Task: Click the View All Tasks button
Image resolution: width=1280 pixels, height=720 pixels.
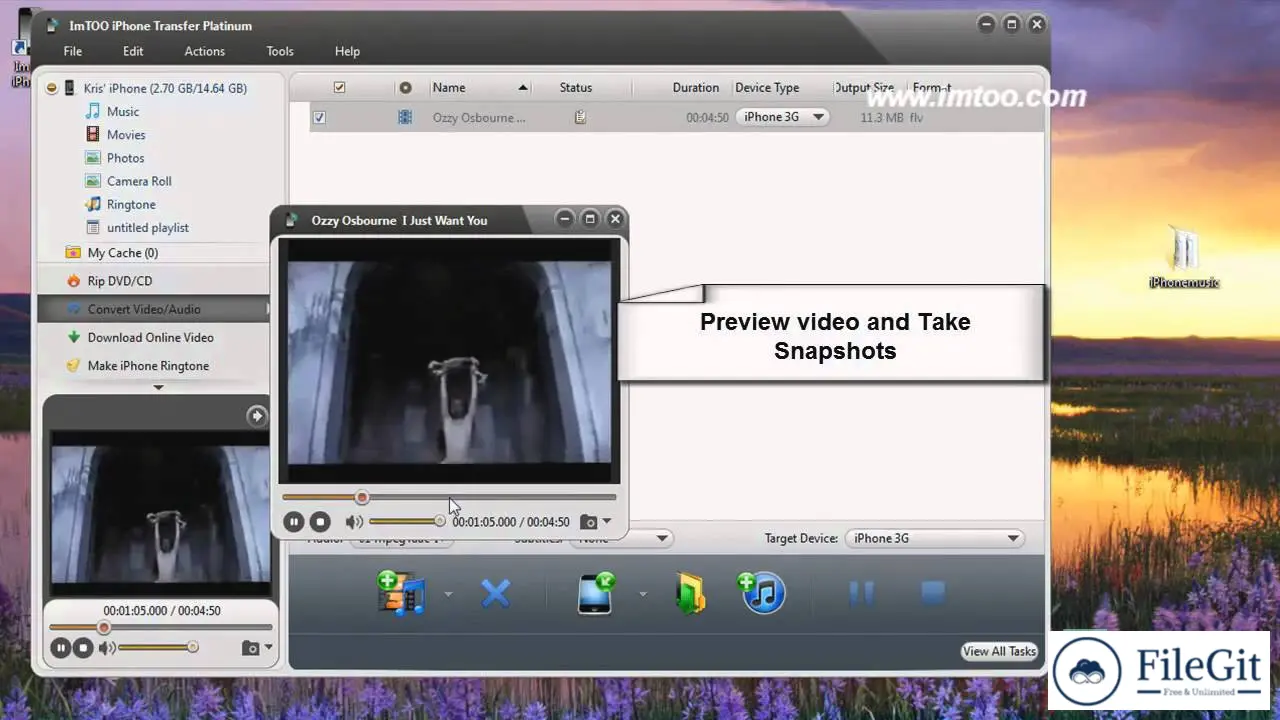Action: coord(999,651)
